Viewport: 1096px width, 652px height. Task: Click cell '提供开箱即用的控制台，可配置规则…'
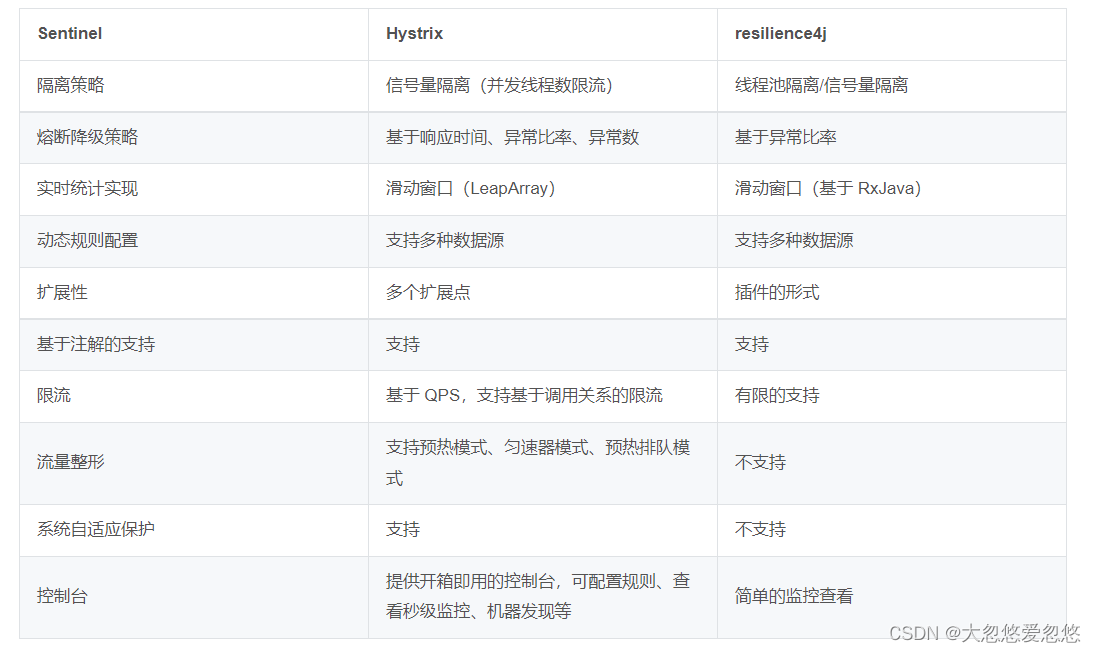(538, 596)
